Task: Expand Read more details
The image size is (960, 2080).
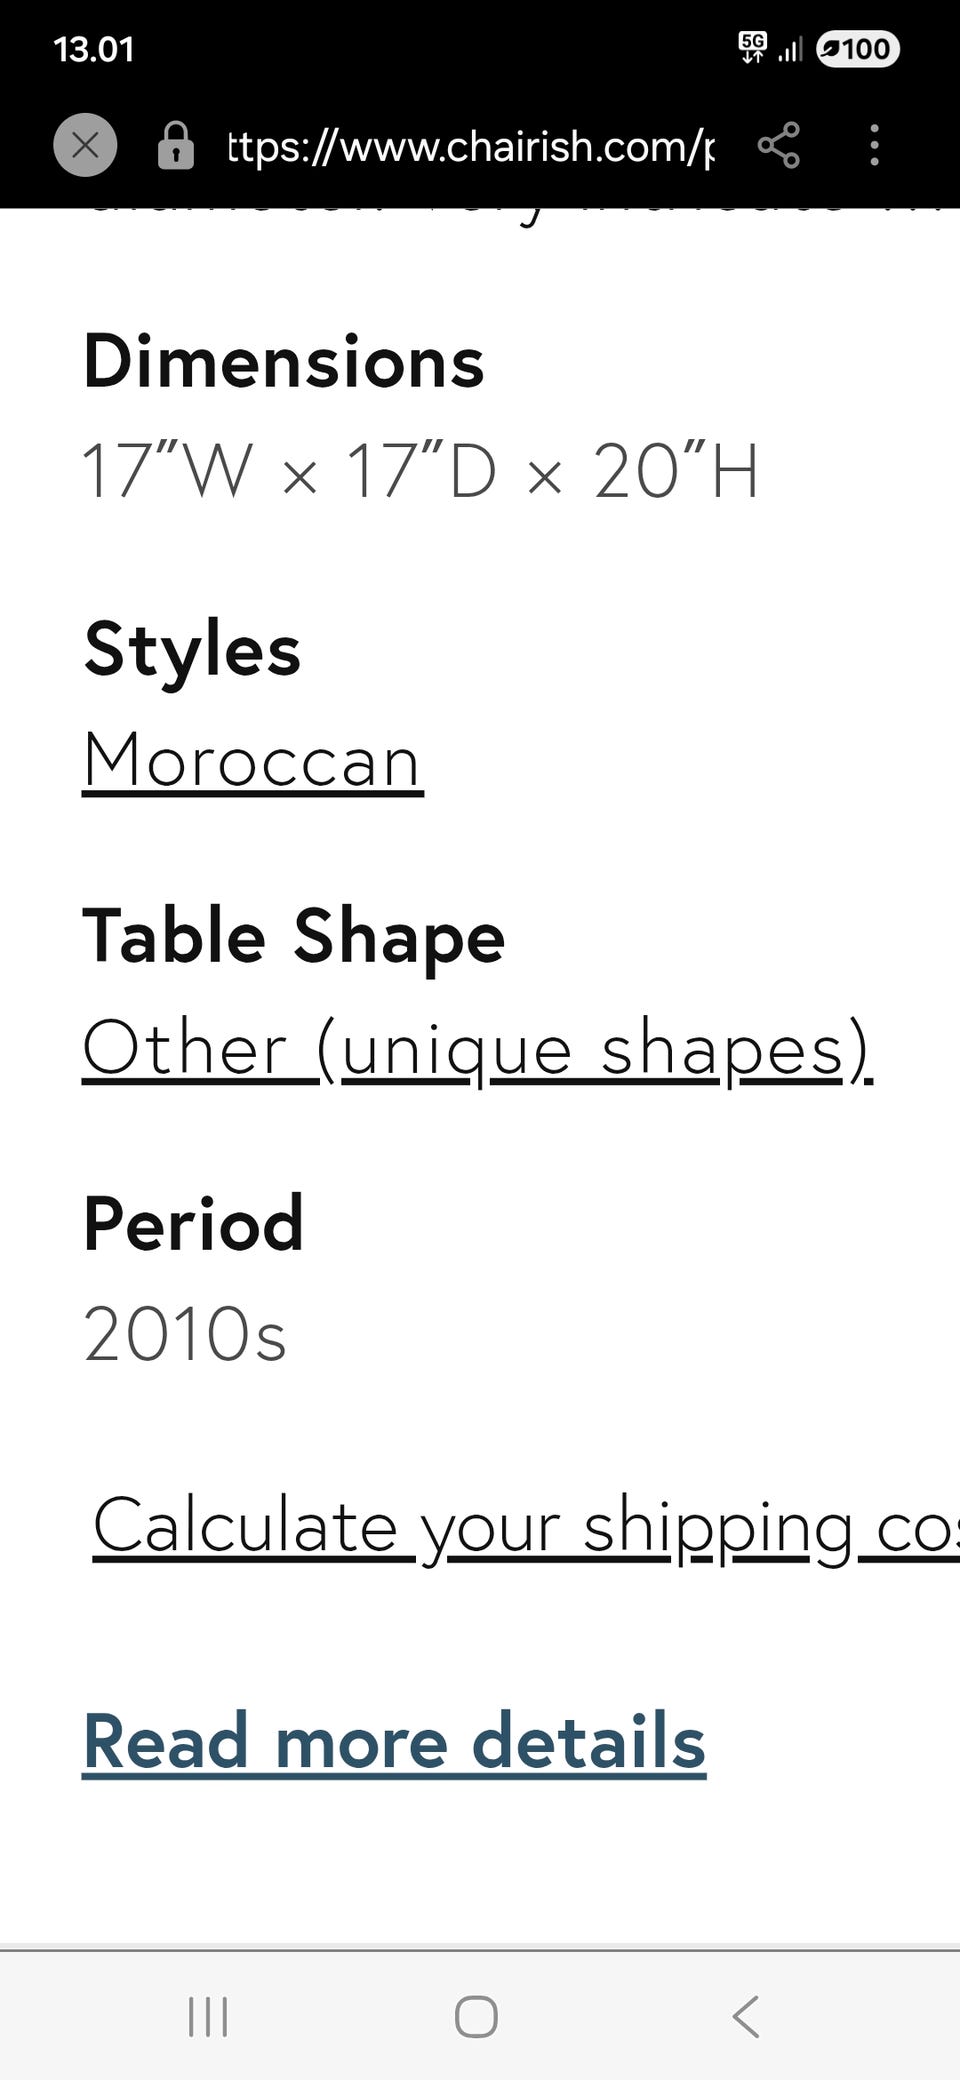Action: 394,1742
